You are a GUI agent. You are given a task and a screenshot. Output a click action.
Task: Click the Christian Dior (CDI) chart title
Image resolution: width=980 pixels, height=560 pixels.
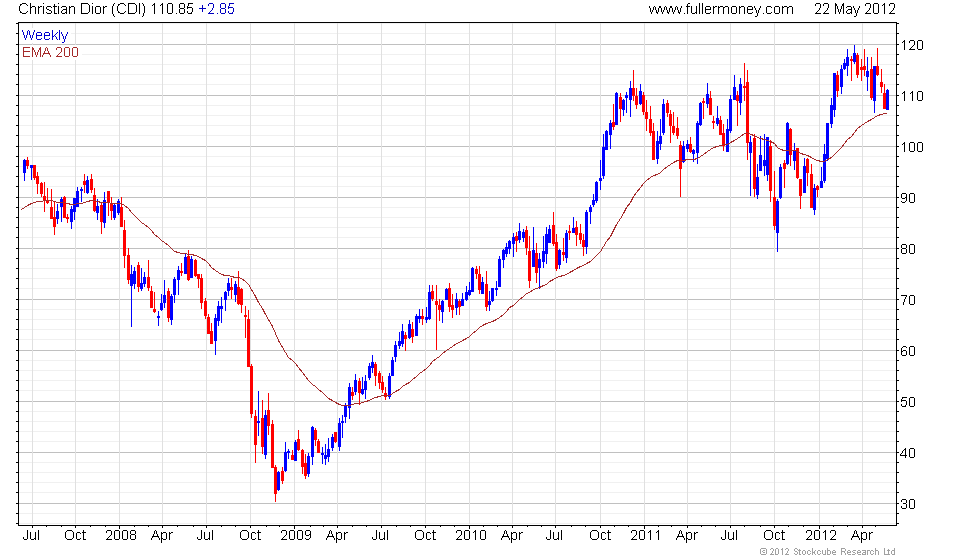coord(82,9)
